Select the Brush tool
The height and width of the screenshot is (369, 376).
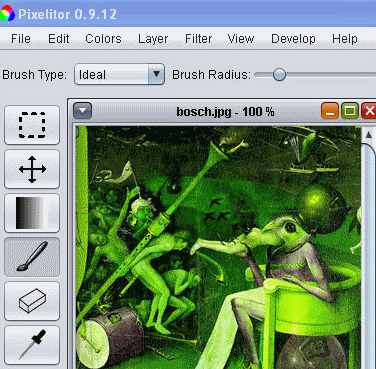pos(32,257)
